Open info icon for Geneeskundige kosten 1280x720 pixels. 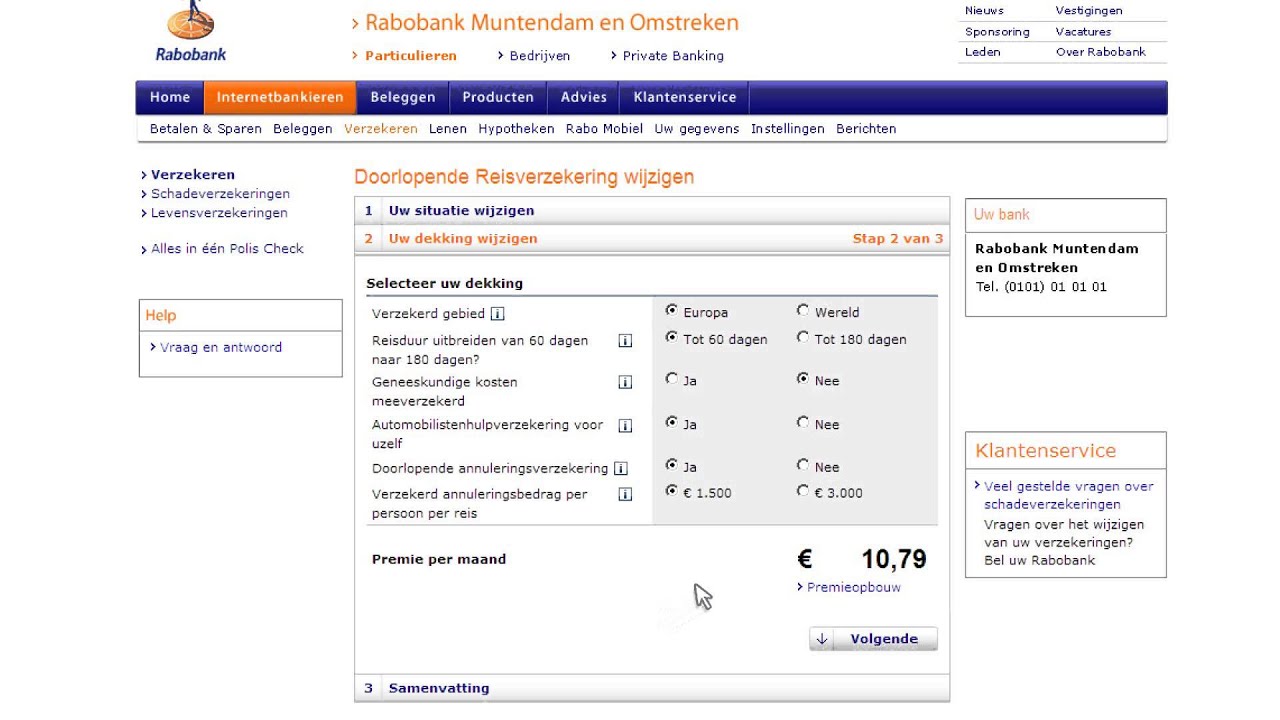tap(625, 382)
